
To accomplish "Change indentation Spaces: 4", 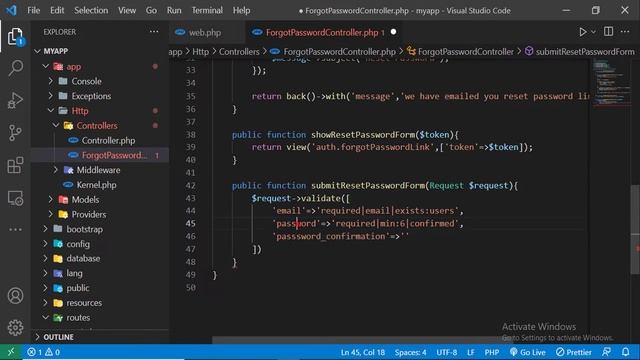I will (x=410, y=352).
